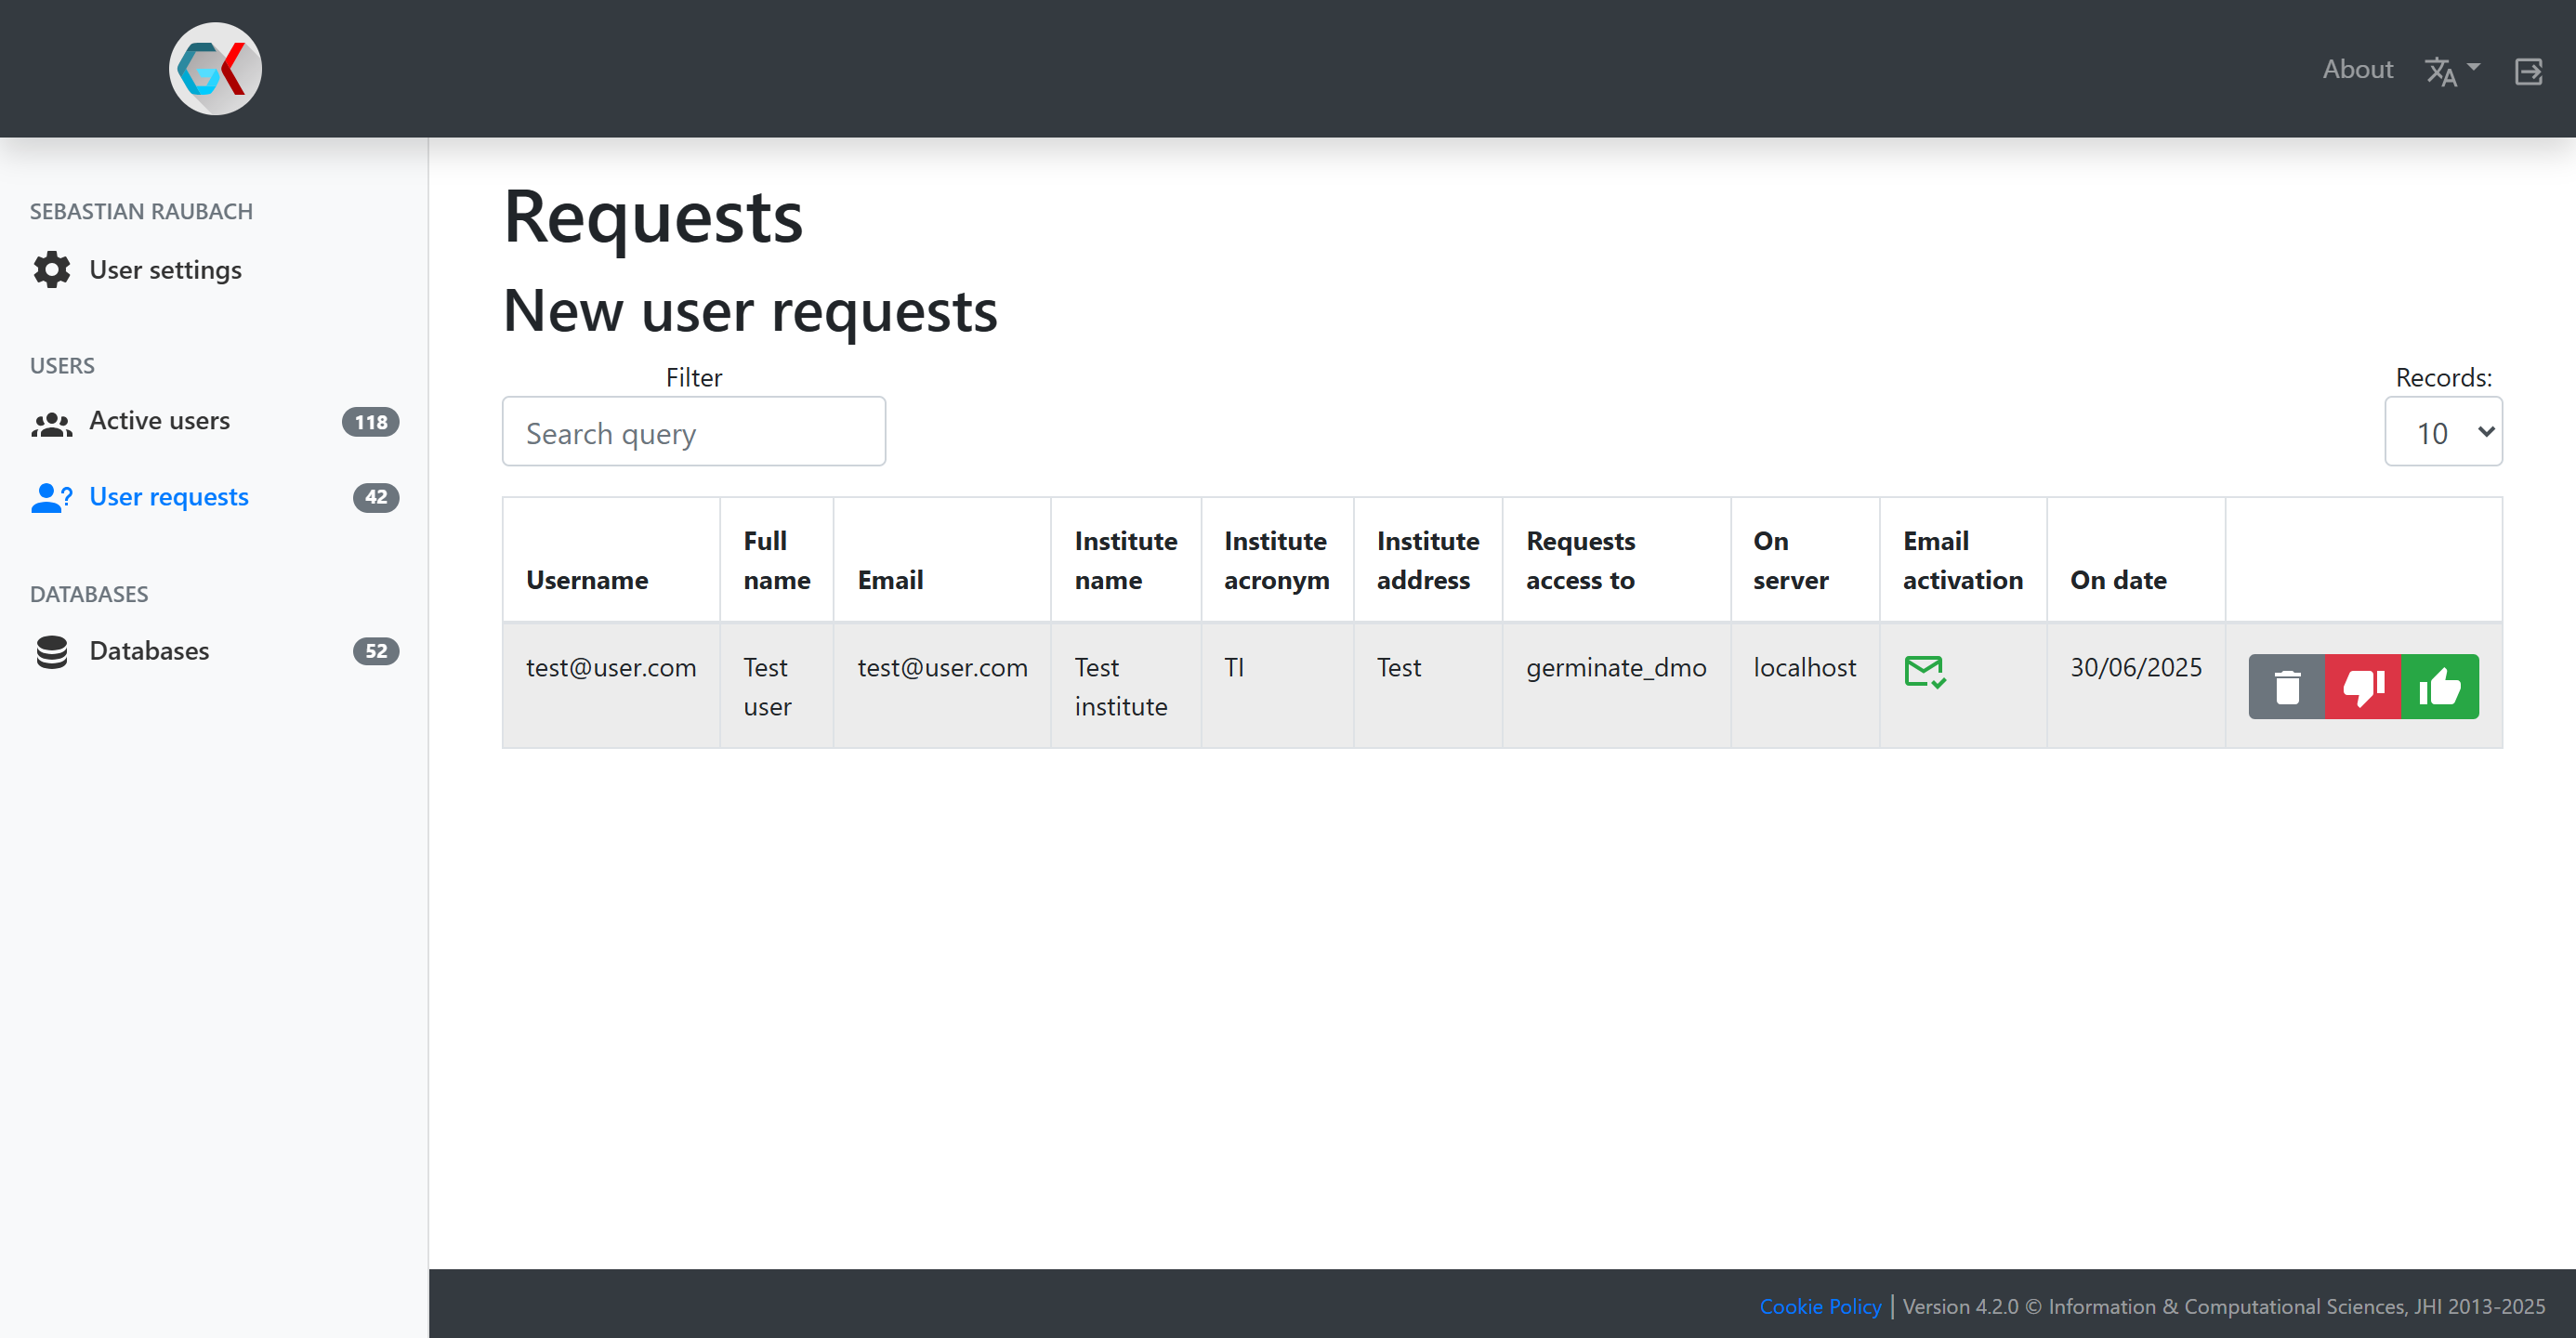Image resolution: width=2576 pixels, height=1338 pixels.
Task: Focus the Search query filter field
Action: point(693,432)
